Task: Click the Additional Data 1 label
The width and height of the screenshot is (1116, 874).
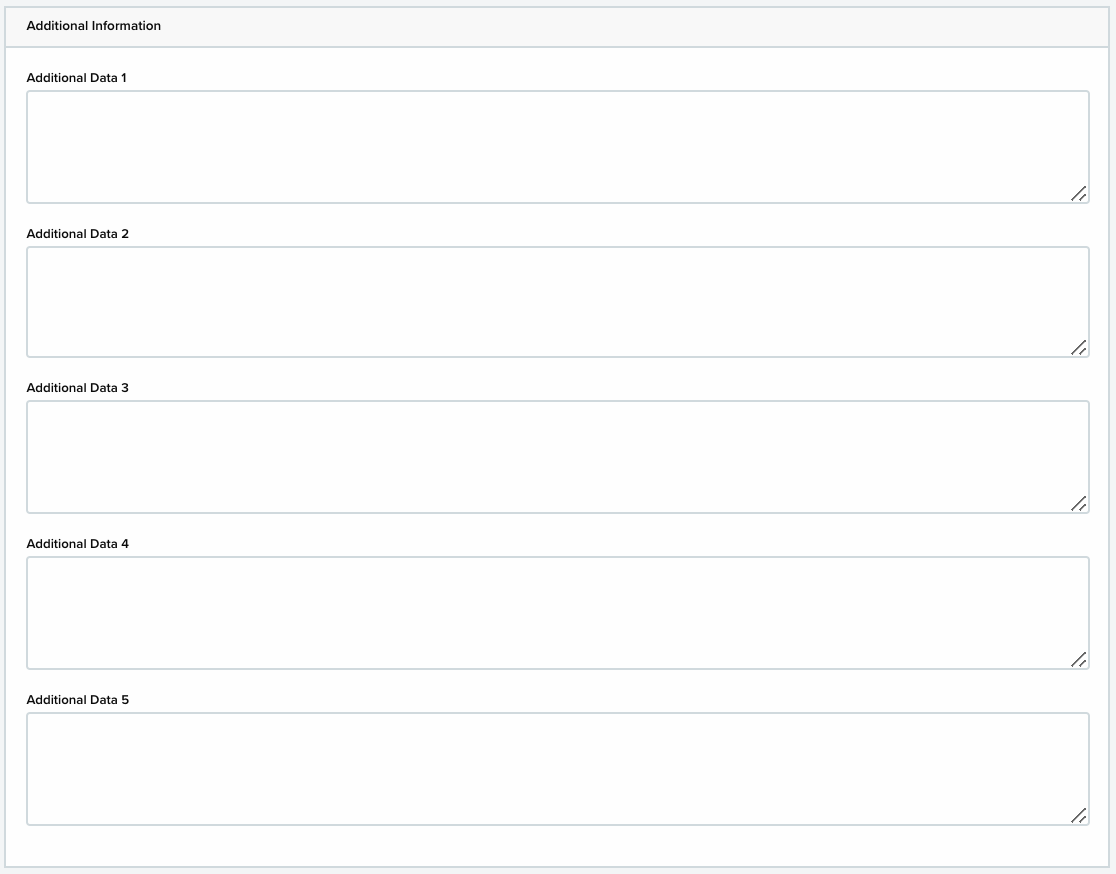Action: pos(76,78)
